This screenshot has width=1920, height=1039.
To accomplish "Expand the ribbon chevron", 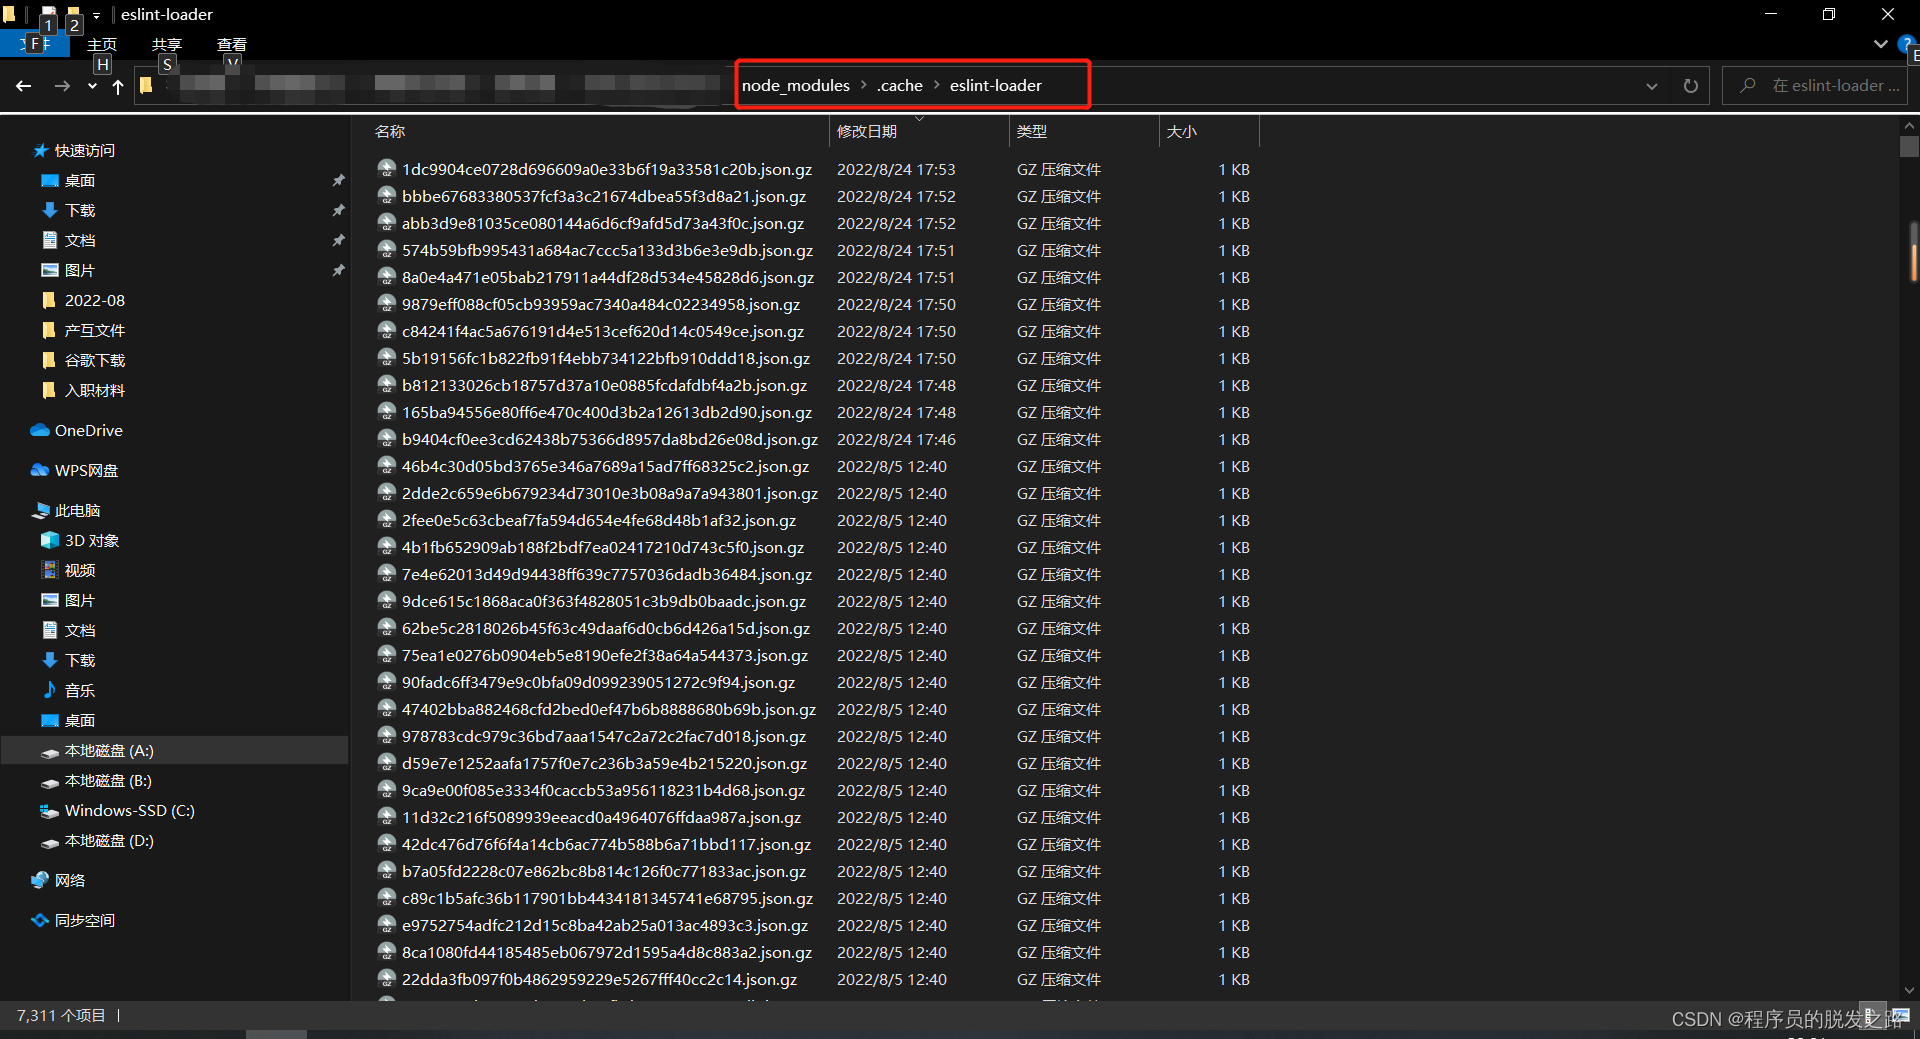I will click(1880, 44).
